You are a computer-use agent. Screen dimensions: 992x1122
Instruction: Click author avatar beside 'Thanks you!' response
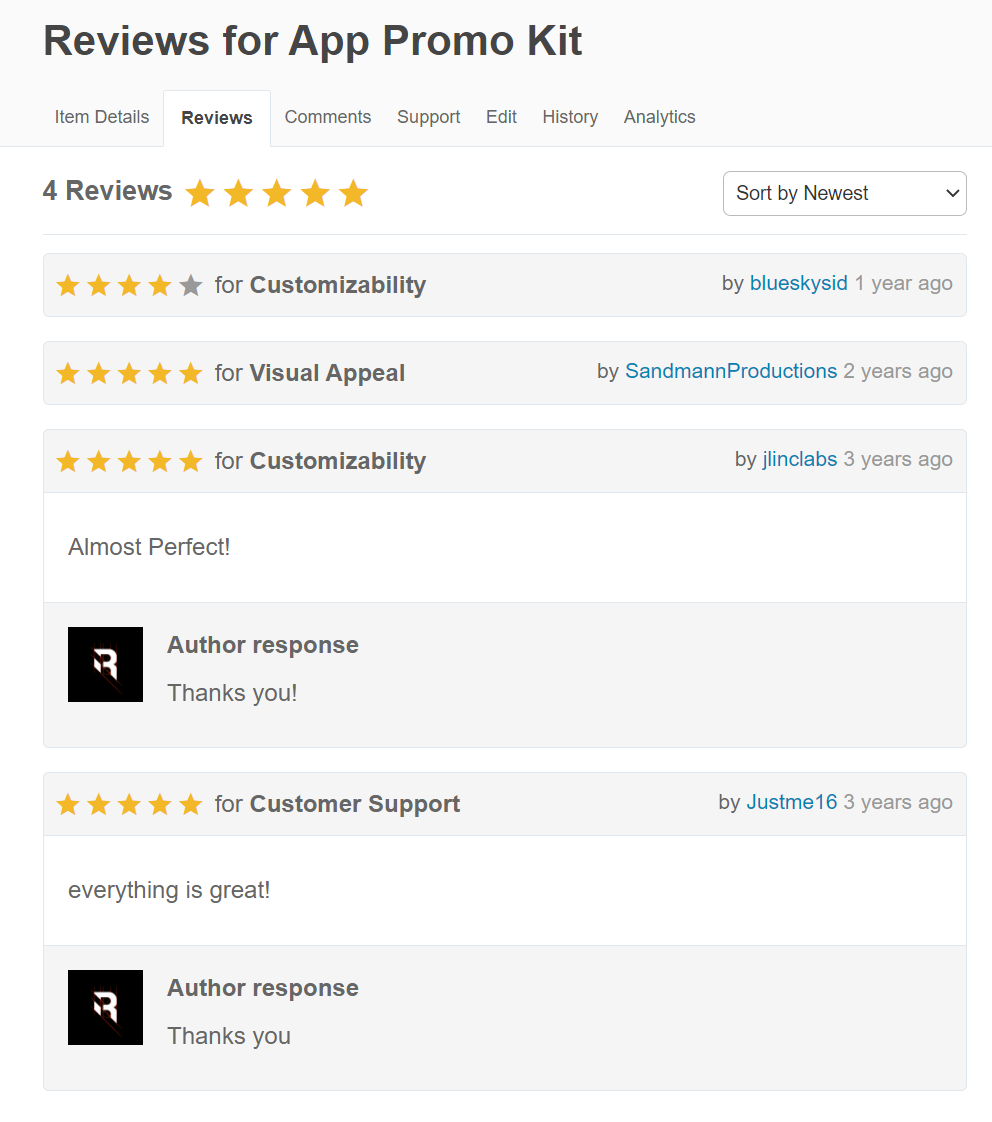(105, 664)
